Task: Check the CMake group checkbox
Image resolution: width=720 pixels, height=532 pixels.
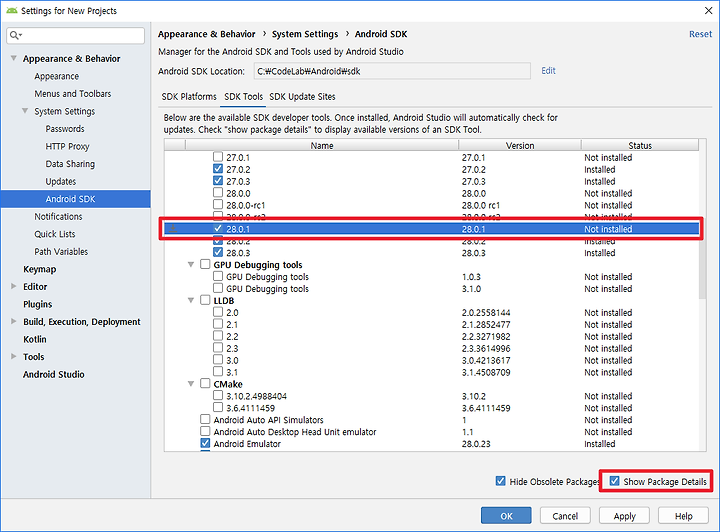Action: [205, 384]
